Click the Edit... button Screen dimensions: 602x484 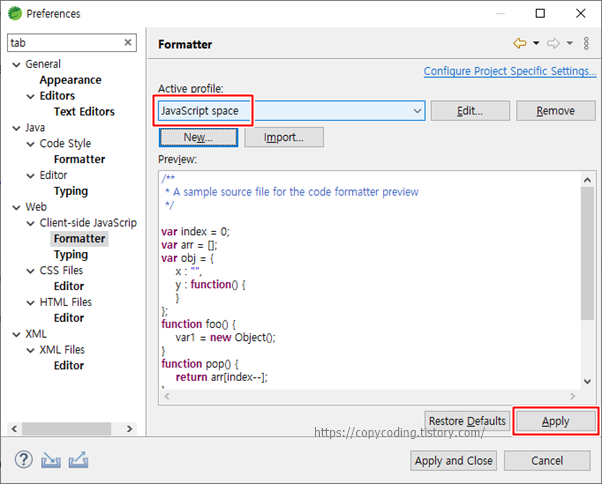tap(470, 111)
